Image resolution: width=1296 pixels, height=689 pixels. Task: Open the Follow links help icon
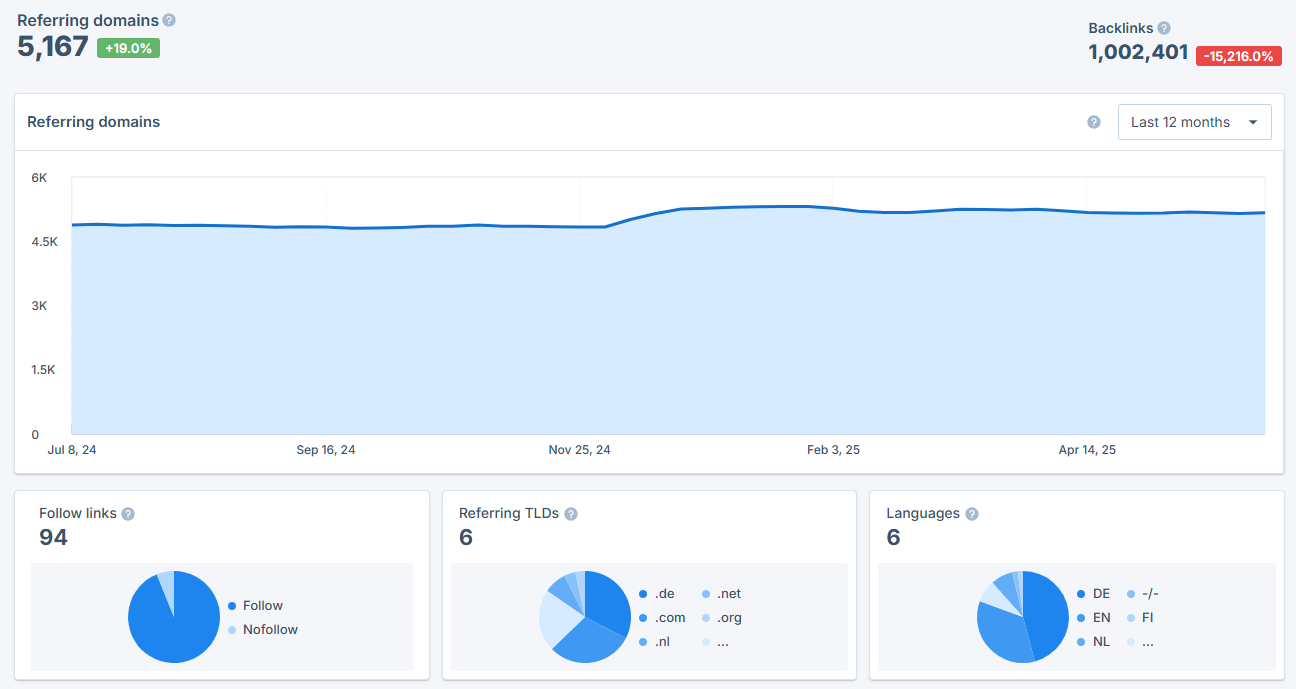point(128,512)
